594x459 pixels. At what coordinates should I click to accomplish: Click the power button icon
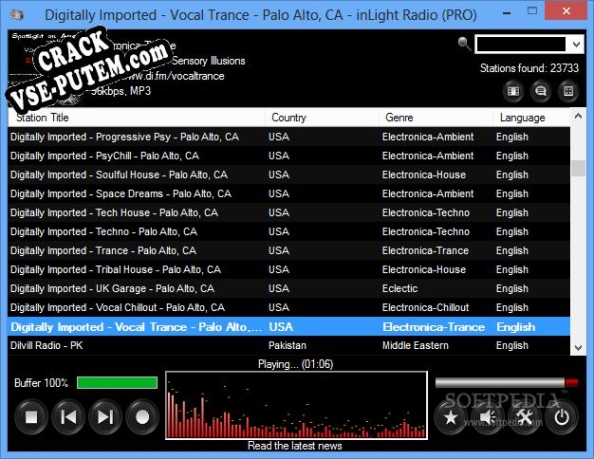click(562, 417)
